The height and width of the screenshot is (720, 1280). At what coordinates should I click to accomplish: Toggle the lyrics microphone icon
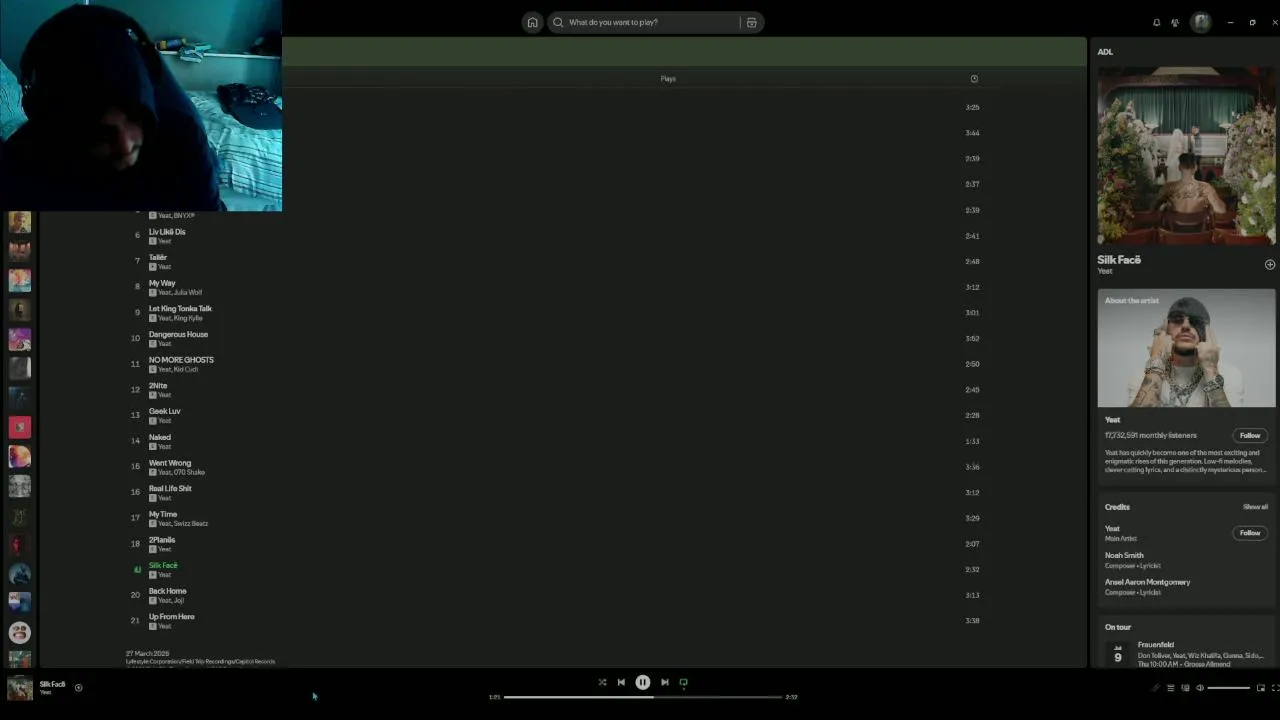click(1156, 688)
